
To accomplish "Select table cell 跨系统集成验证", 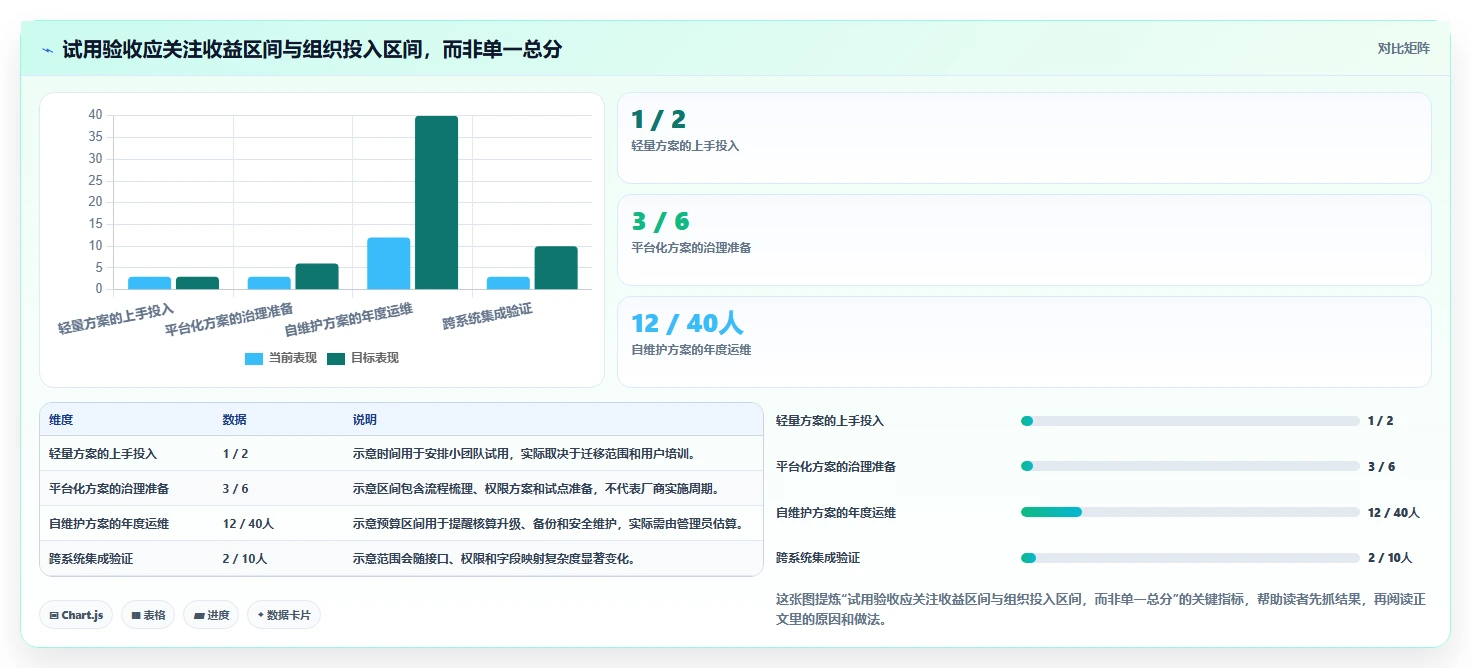I will tap(91, 559).
